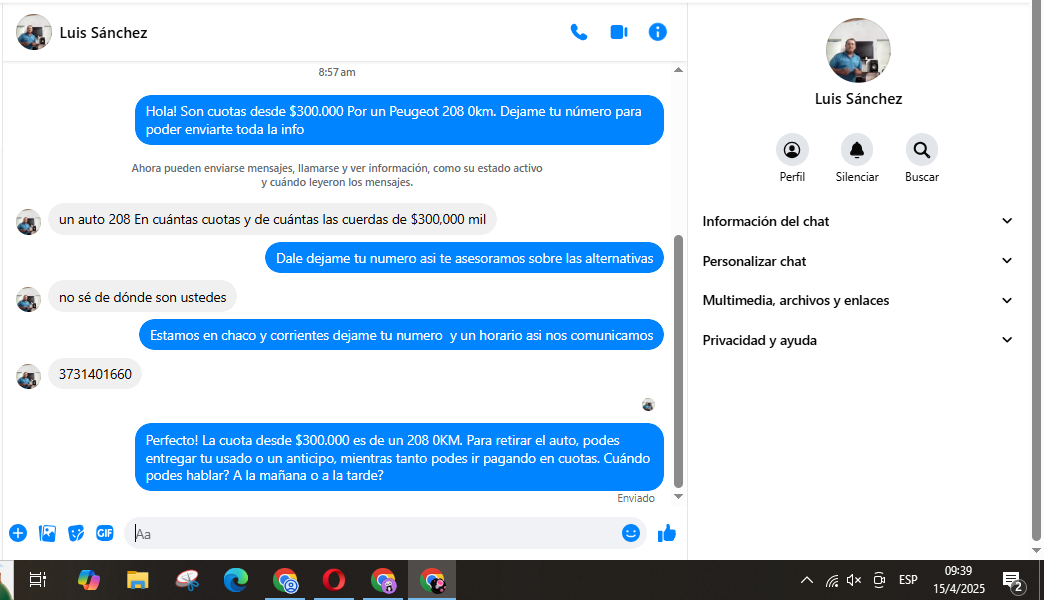Click the Aa message input field
Viewport: 1044px width, 600px height.
[x=375, y=533]
